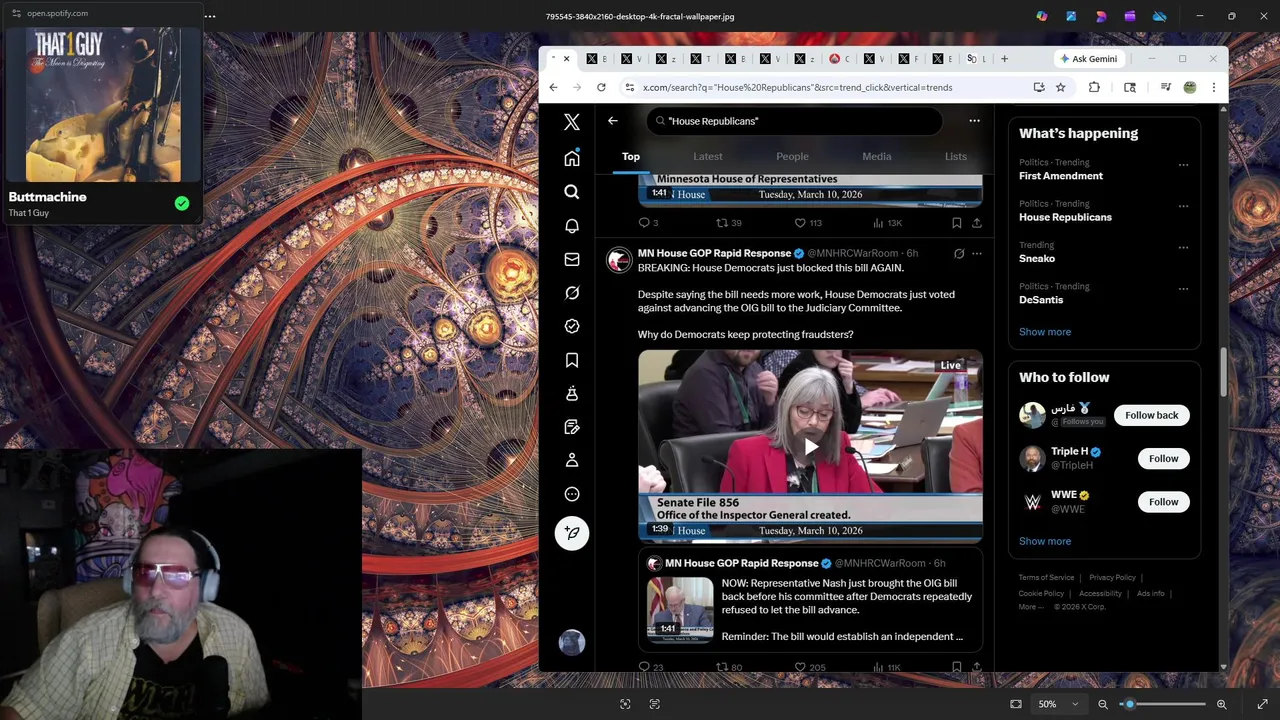Open options for DeSantis trend

tap(1183, 289)
